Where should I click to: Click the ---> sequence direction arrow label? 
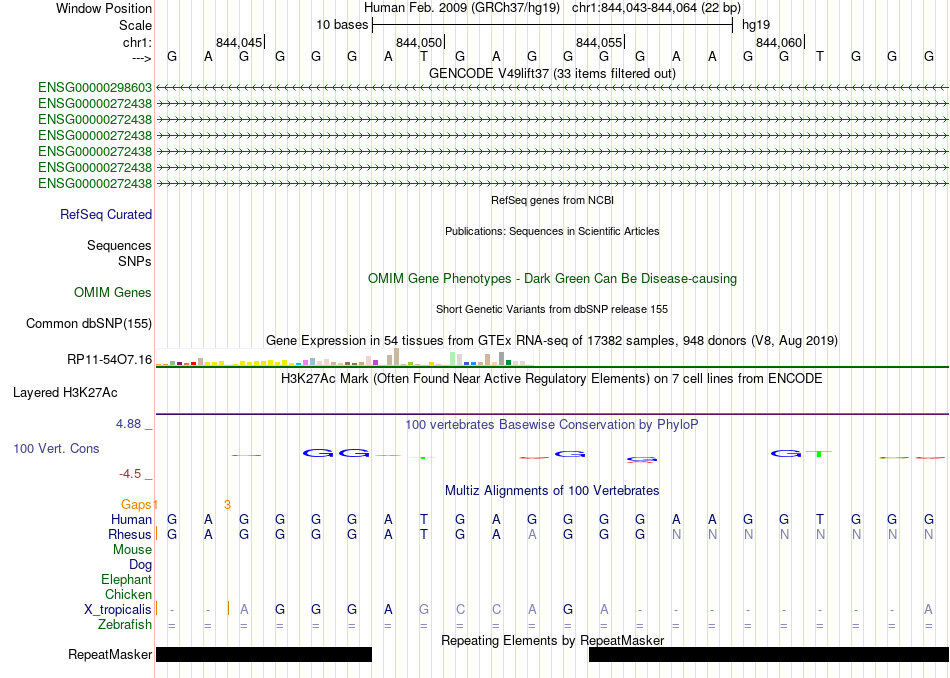pos(142,58)
